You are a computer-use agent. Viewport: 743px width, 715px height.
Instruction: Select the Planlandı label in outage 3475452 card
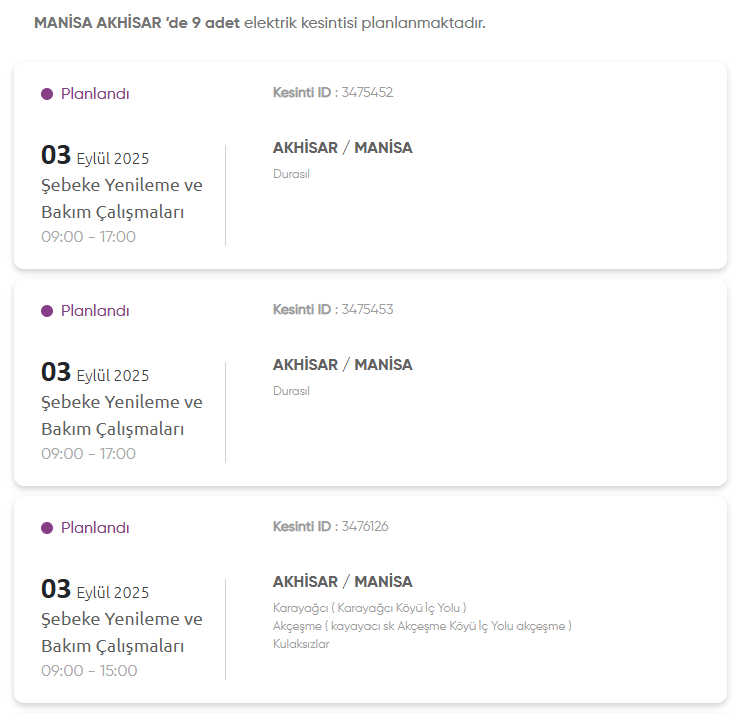(95, 94)
